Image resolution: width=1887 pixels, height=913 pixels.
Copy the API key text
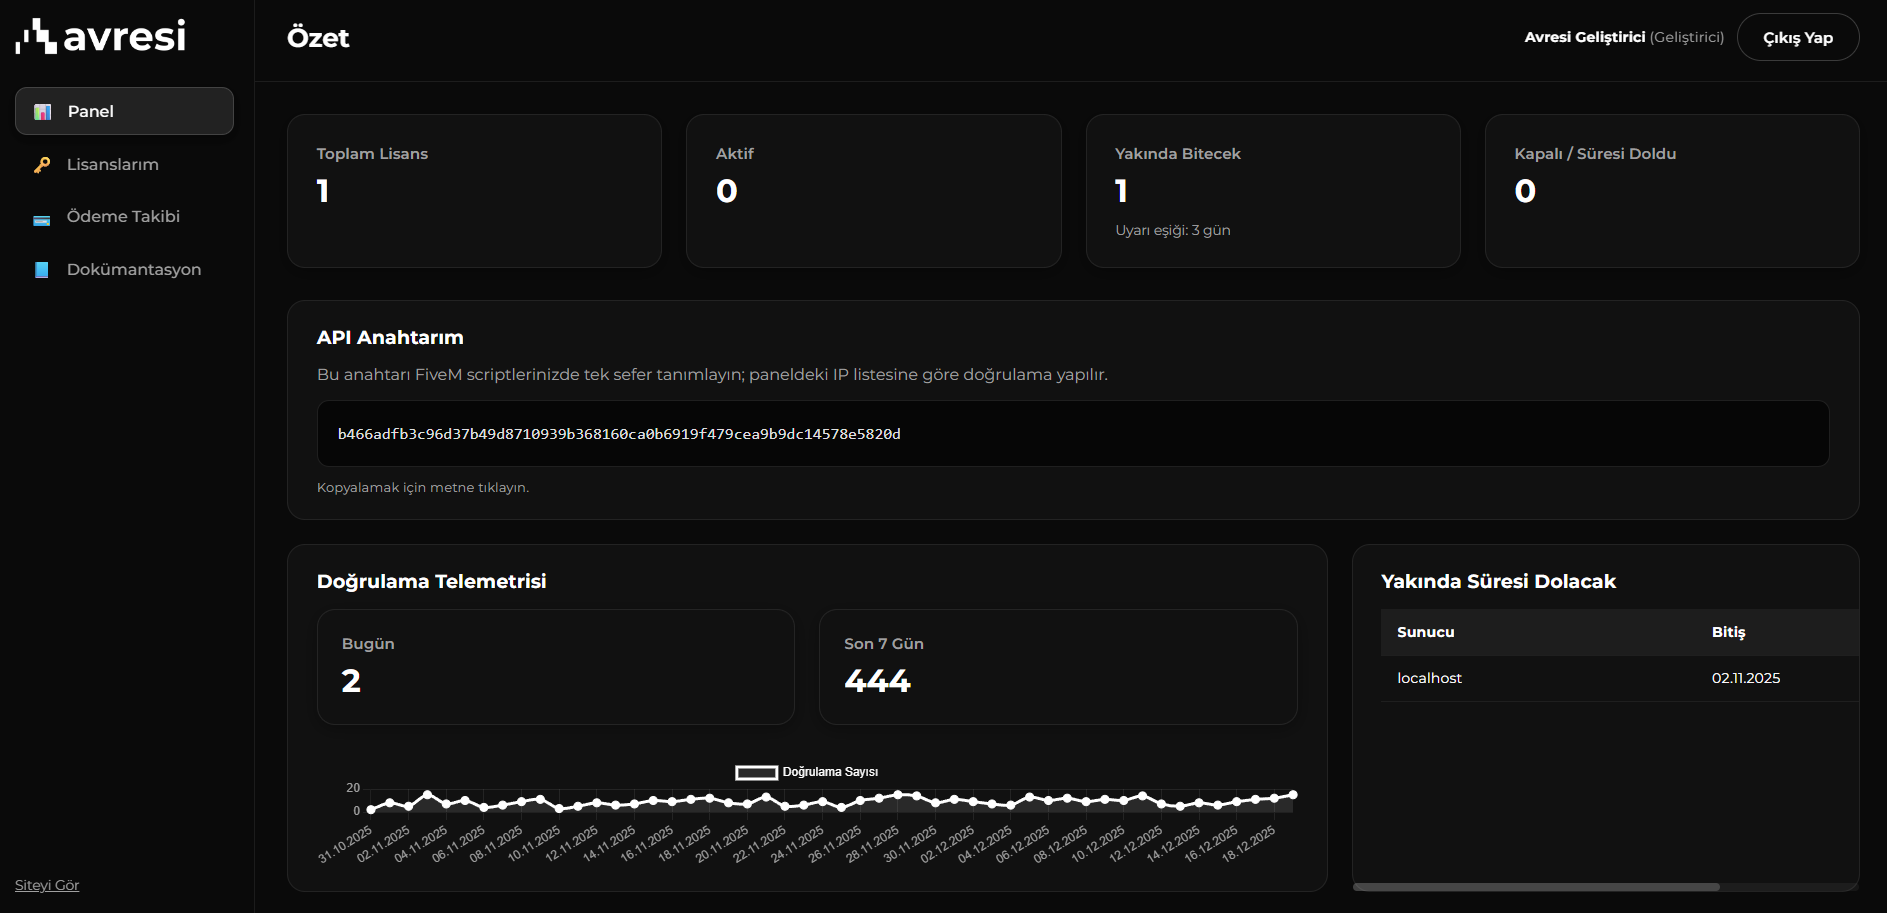[619, 434]
